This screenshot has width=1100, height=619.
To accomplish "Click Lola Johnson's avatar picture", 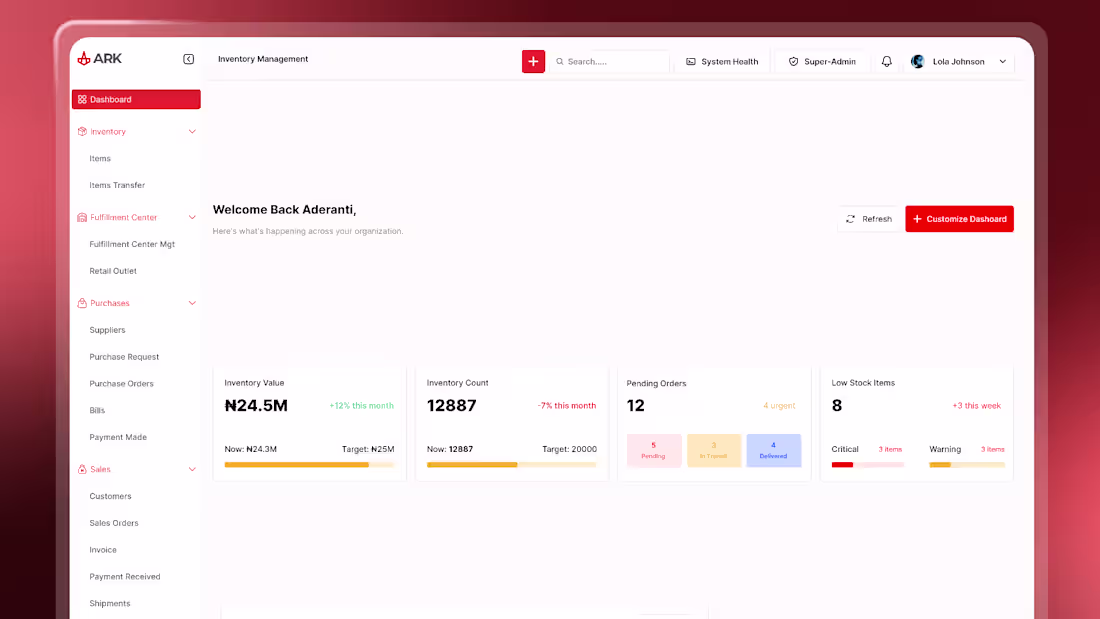I will click(918, 62).
